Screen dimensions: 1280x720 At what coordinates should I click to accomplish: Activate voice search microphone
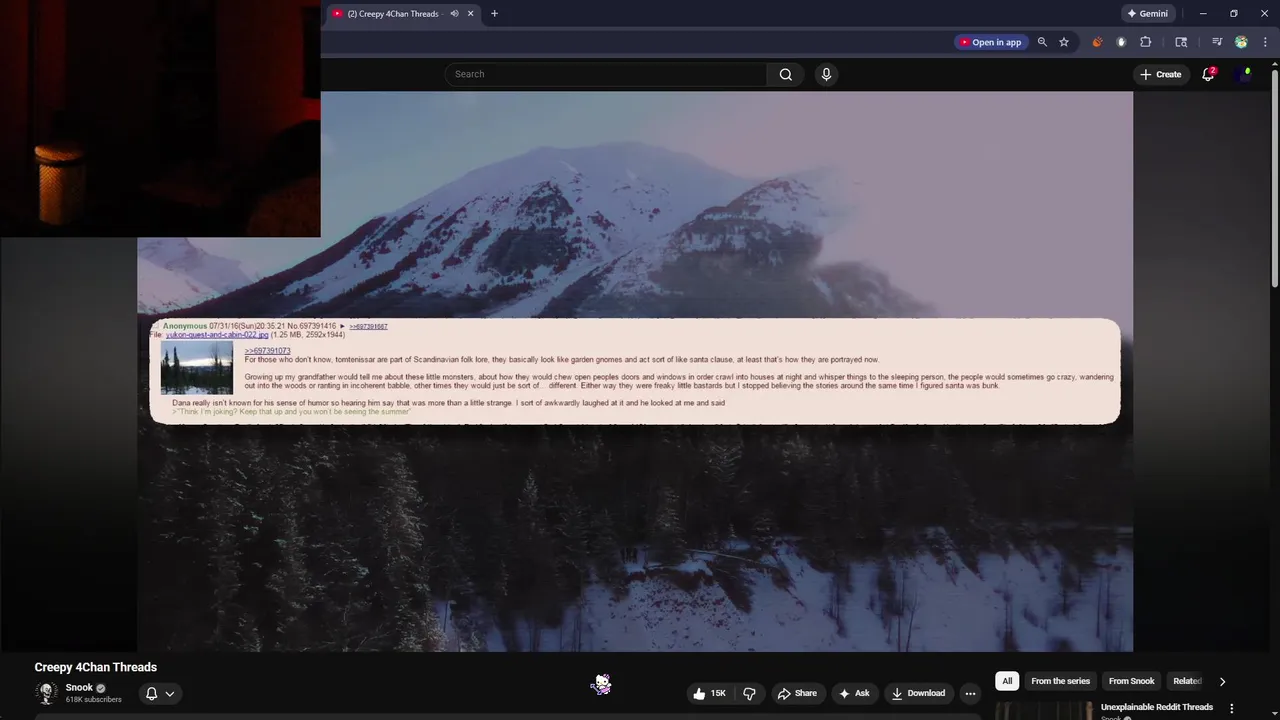pyautogui.click(x=826, y=74)
